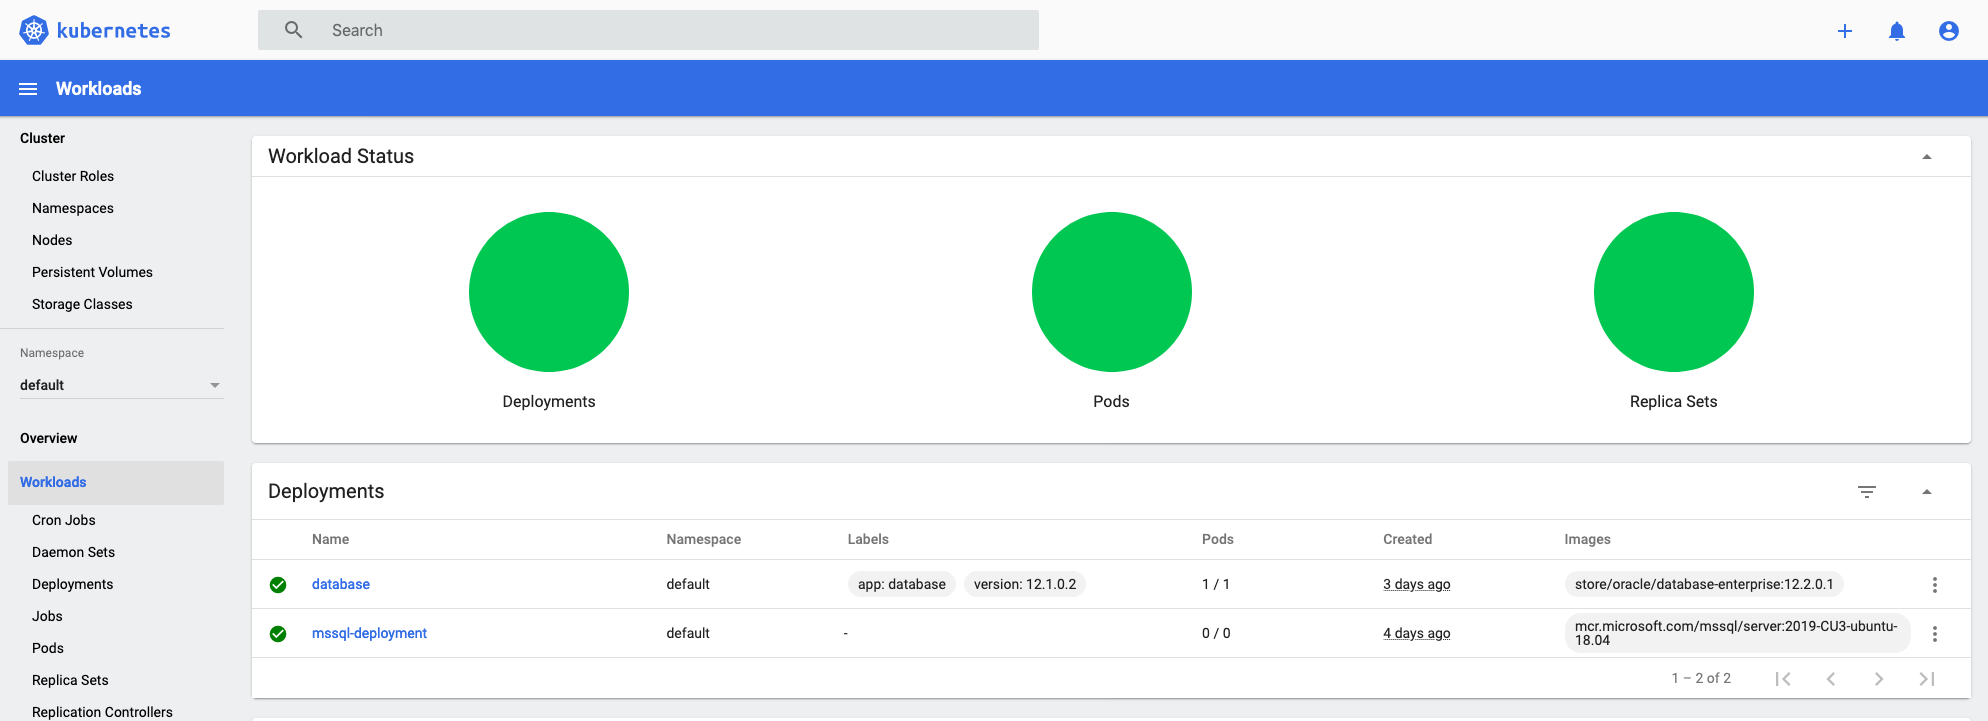Click the Name column header
The image size is (1988, 721).
click(331, 539)
